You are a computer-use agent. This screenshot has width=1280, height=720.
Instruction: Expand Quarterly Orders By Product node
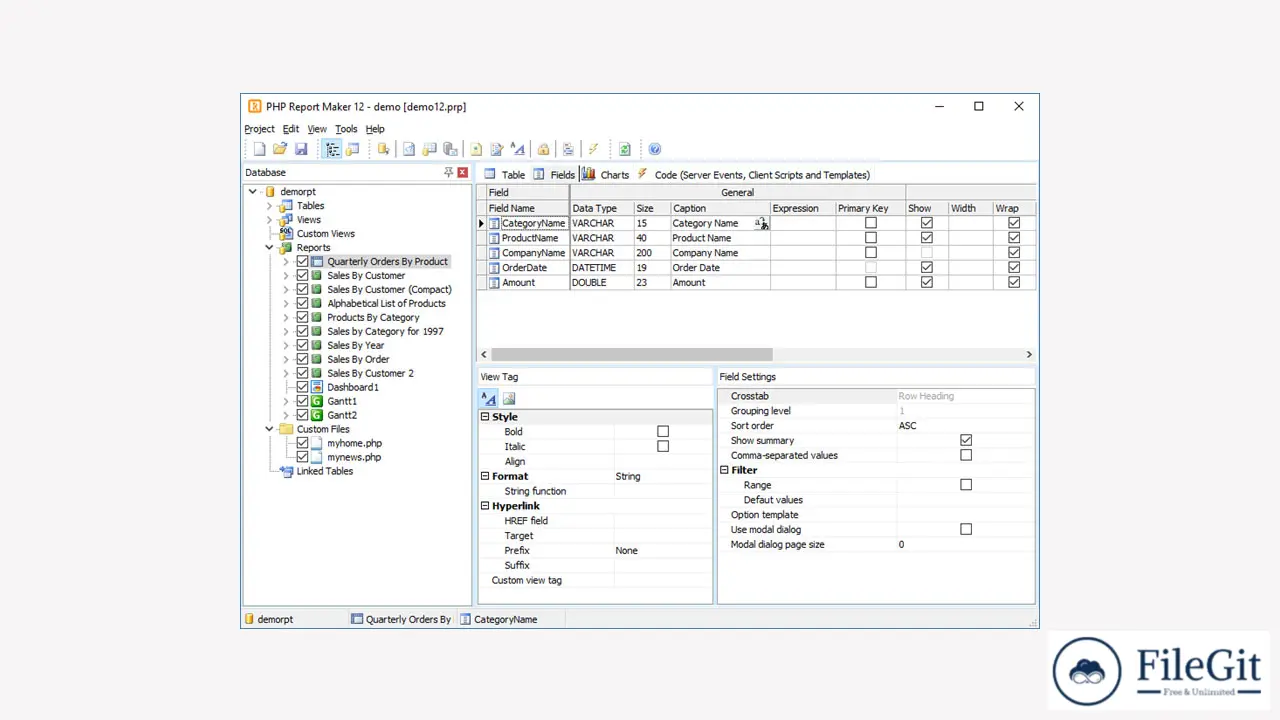tap(285, 262)
